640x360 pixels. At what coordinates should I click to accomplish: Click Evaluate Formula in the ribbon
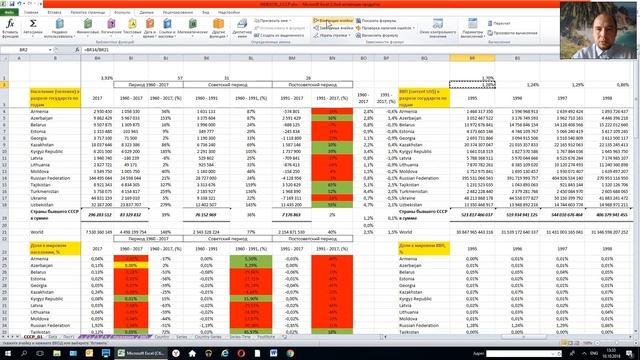click(377, 36)
